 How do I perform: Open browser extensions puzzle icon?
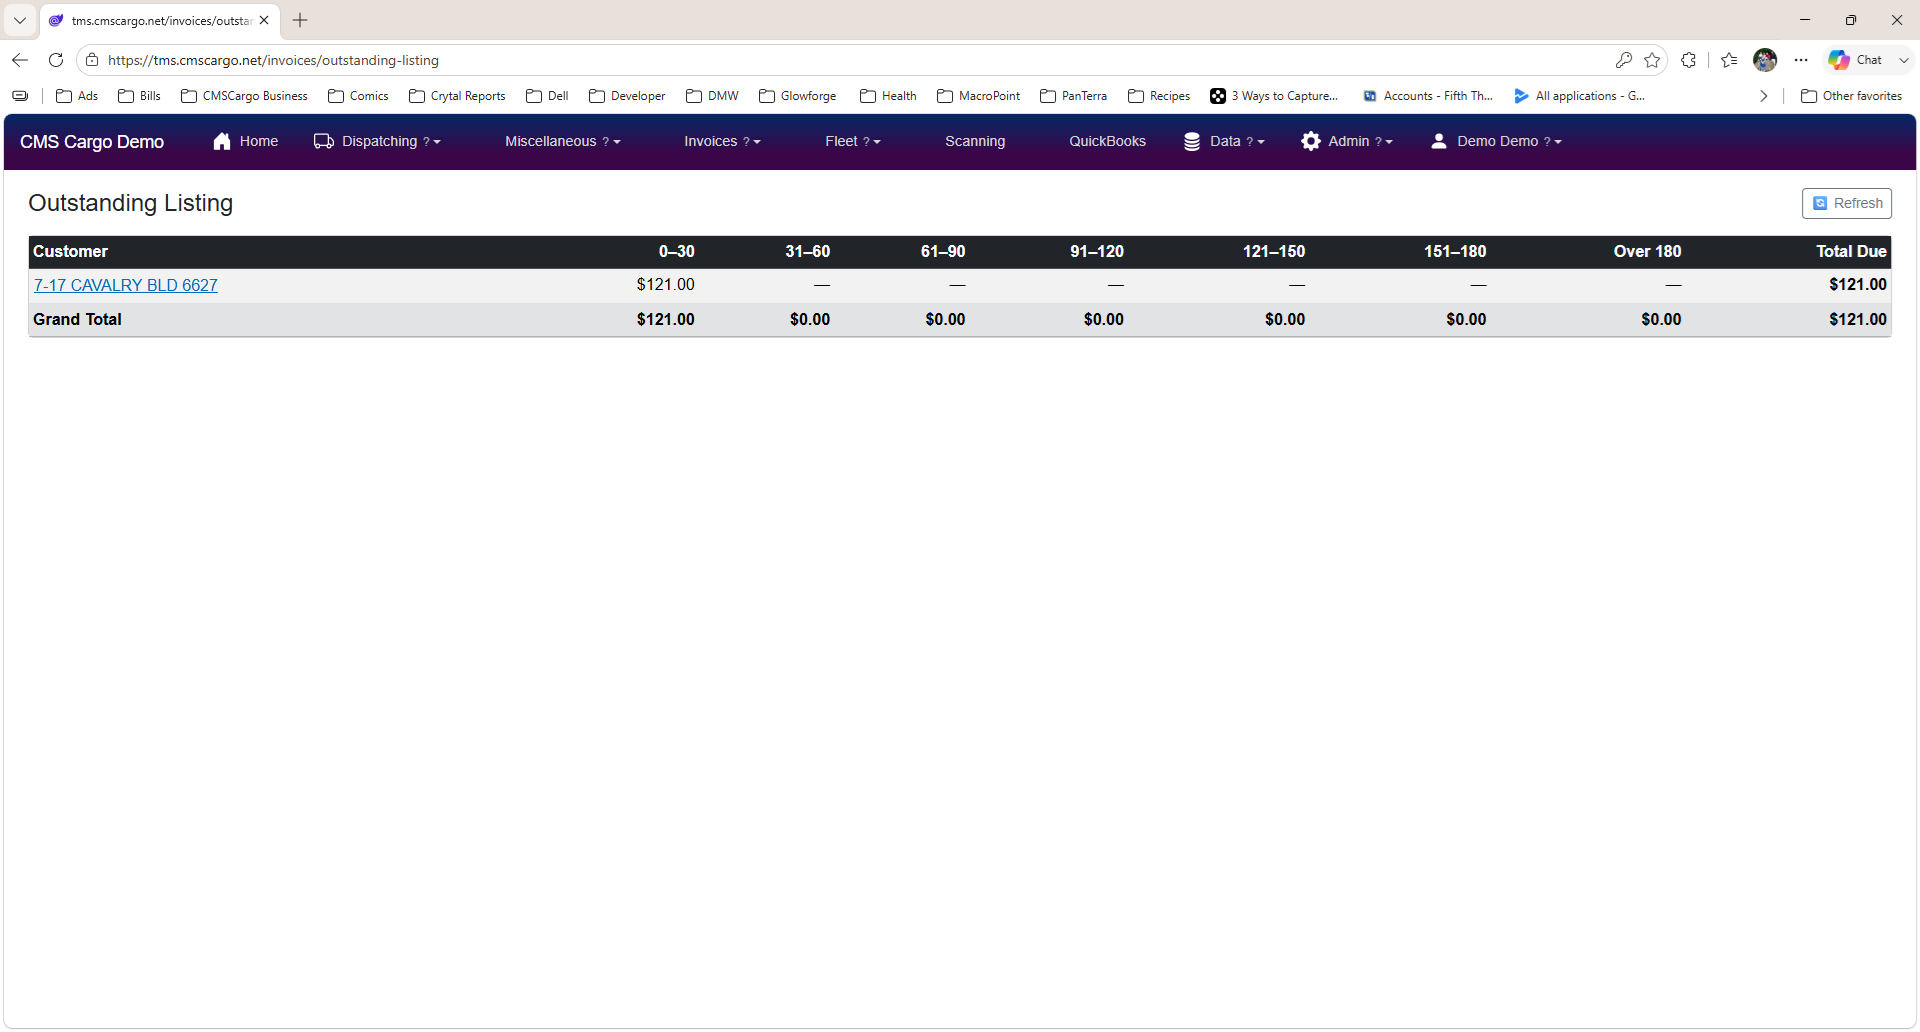pos(1689,60)
